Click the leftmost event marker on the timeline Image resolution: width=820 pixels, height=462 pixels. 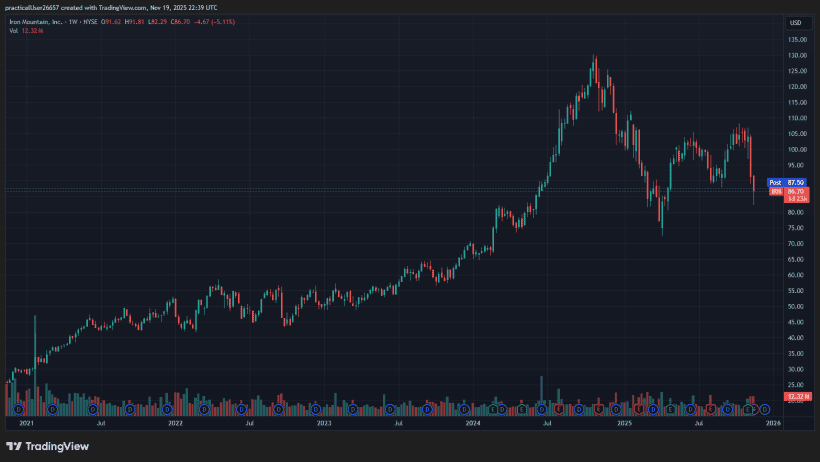coord(19,409)
